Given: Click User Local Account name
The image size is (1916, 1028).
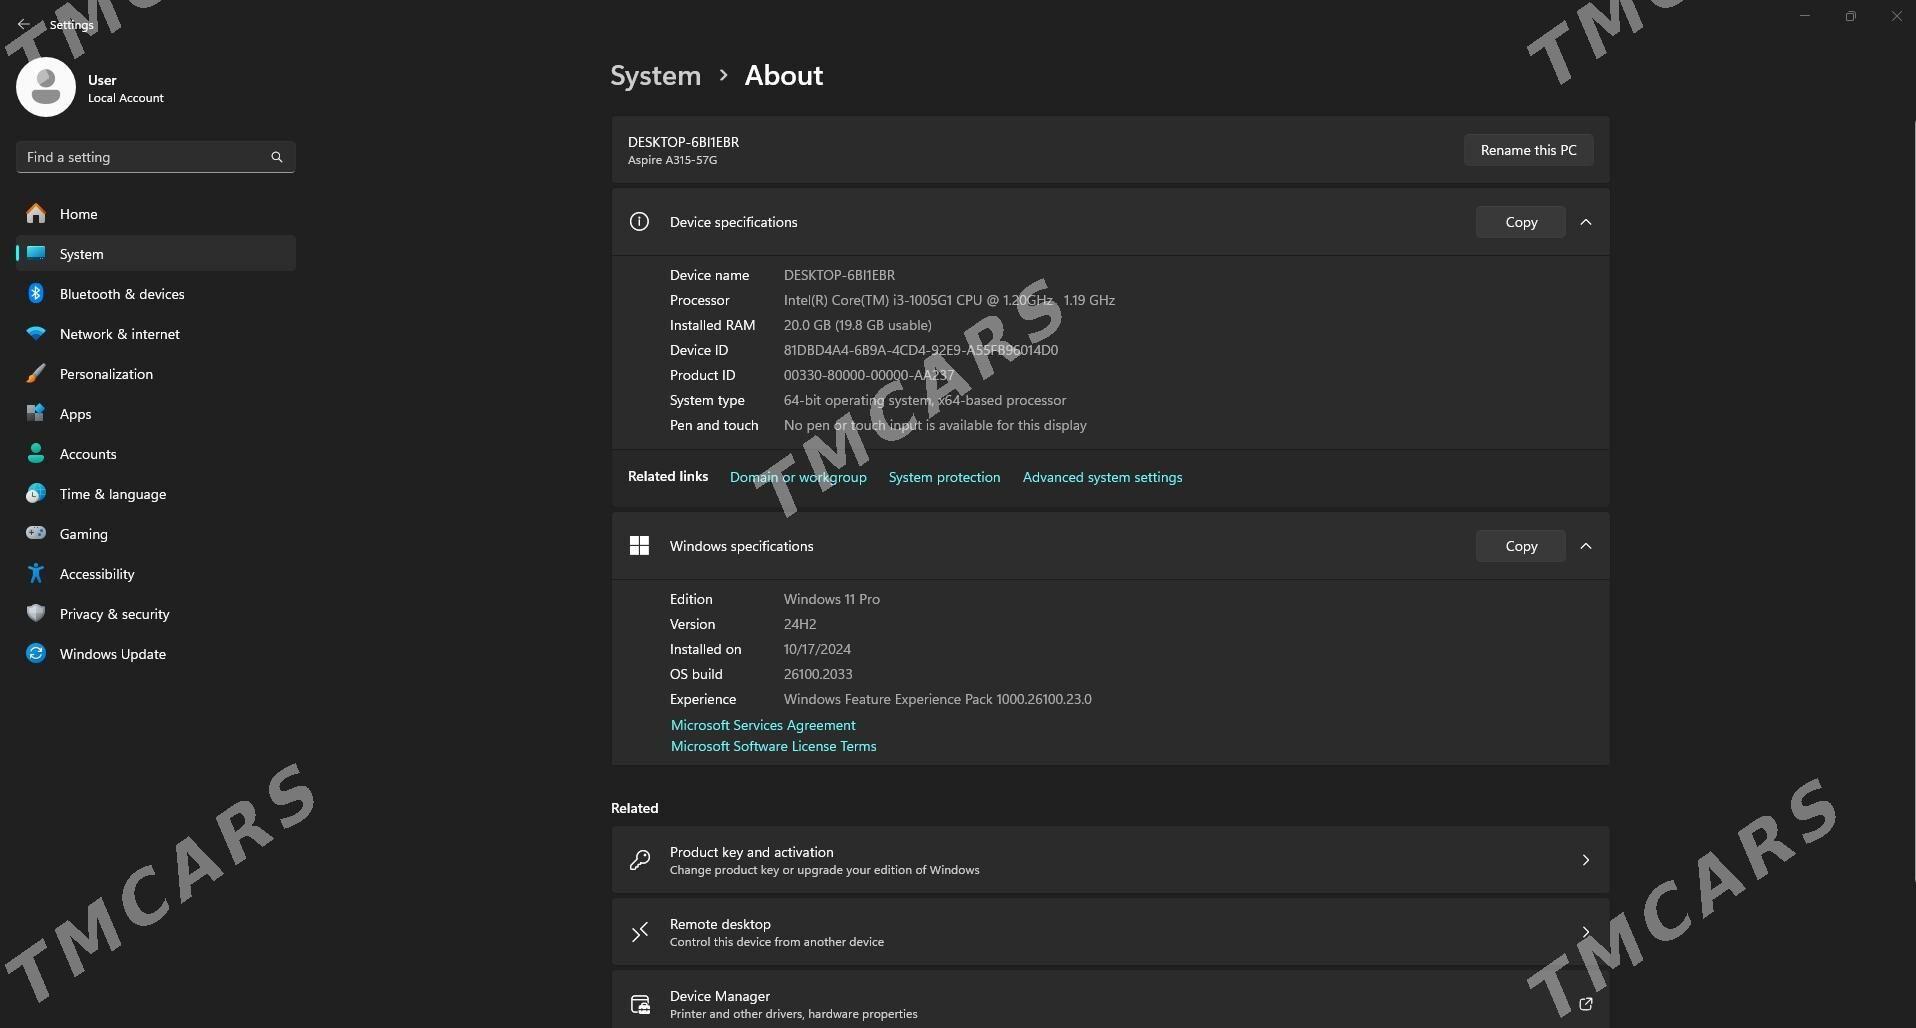Looking at the screenshot, I should pos(125,88).
